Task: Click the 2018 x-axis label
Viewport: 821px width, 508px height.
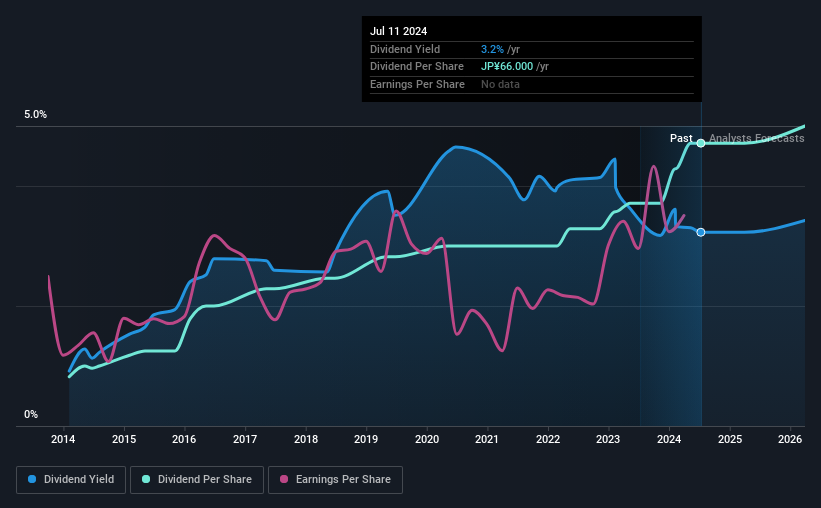Action: (x=306, y=439)
